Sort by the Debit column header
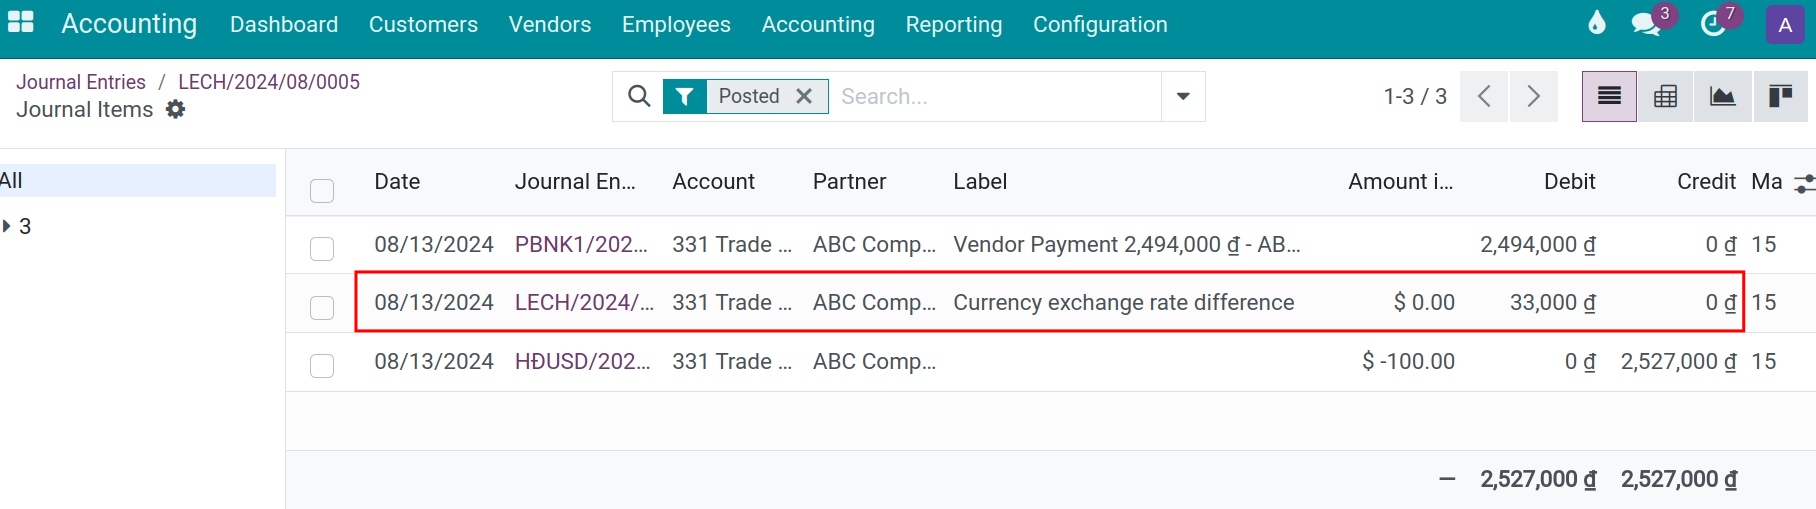Screen dimensions: 1816x509 (1569, 181)
